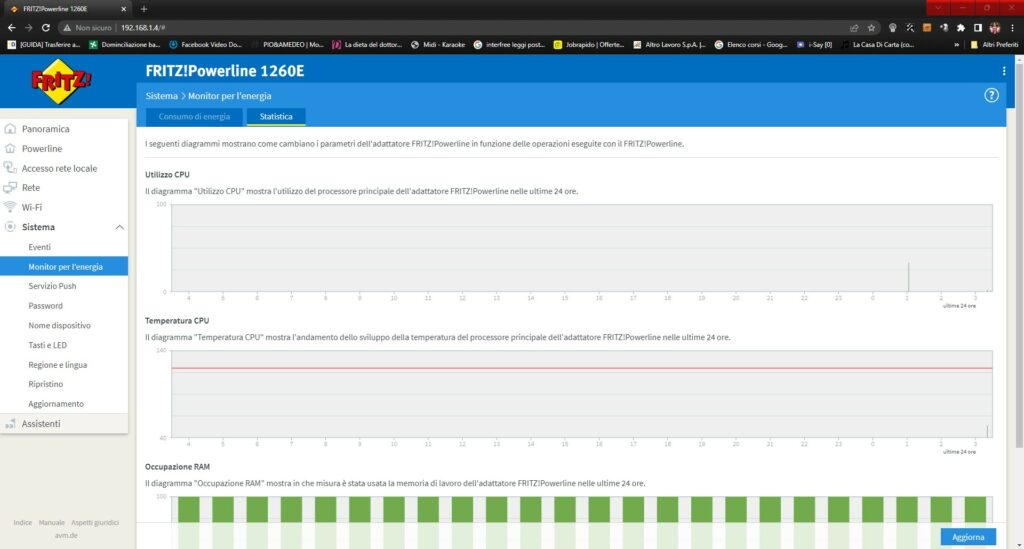Open the browser side panel icon
This screenshot has height=549, width=1024.
(x=978, y=27)
